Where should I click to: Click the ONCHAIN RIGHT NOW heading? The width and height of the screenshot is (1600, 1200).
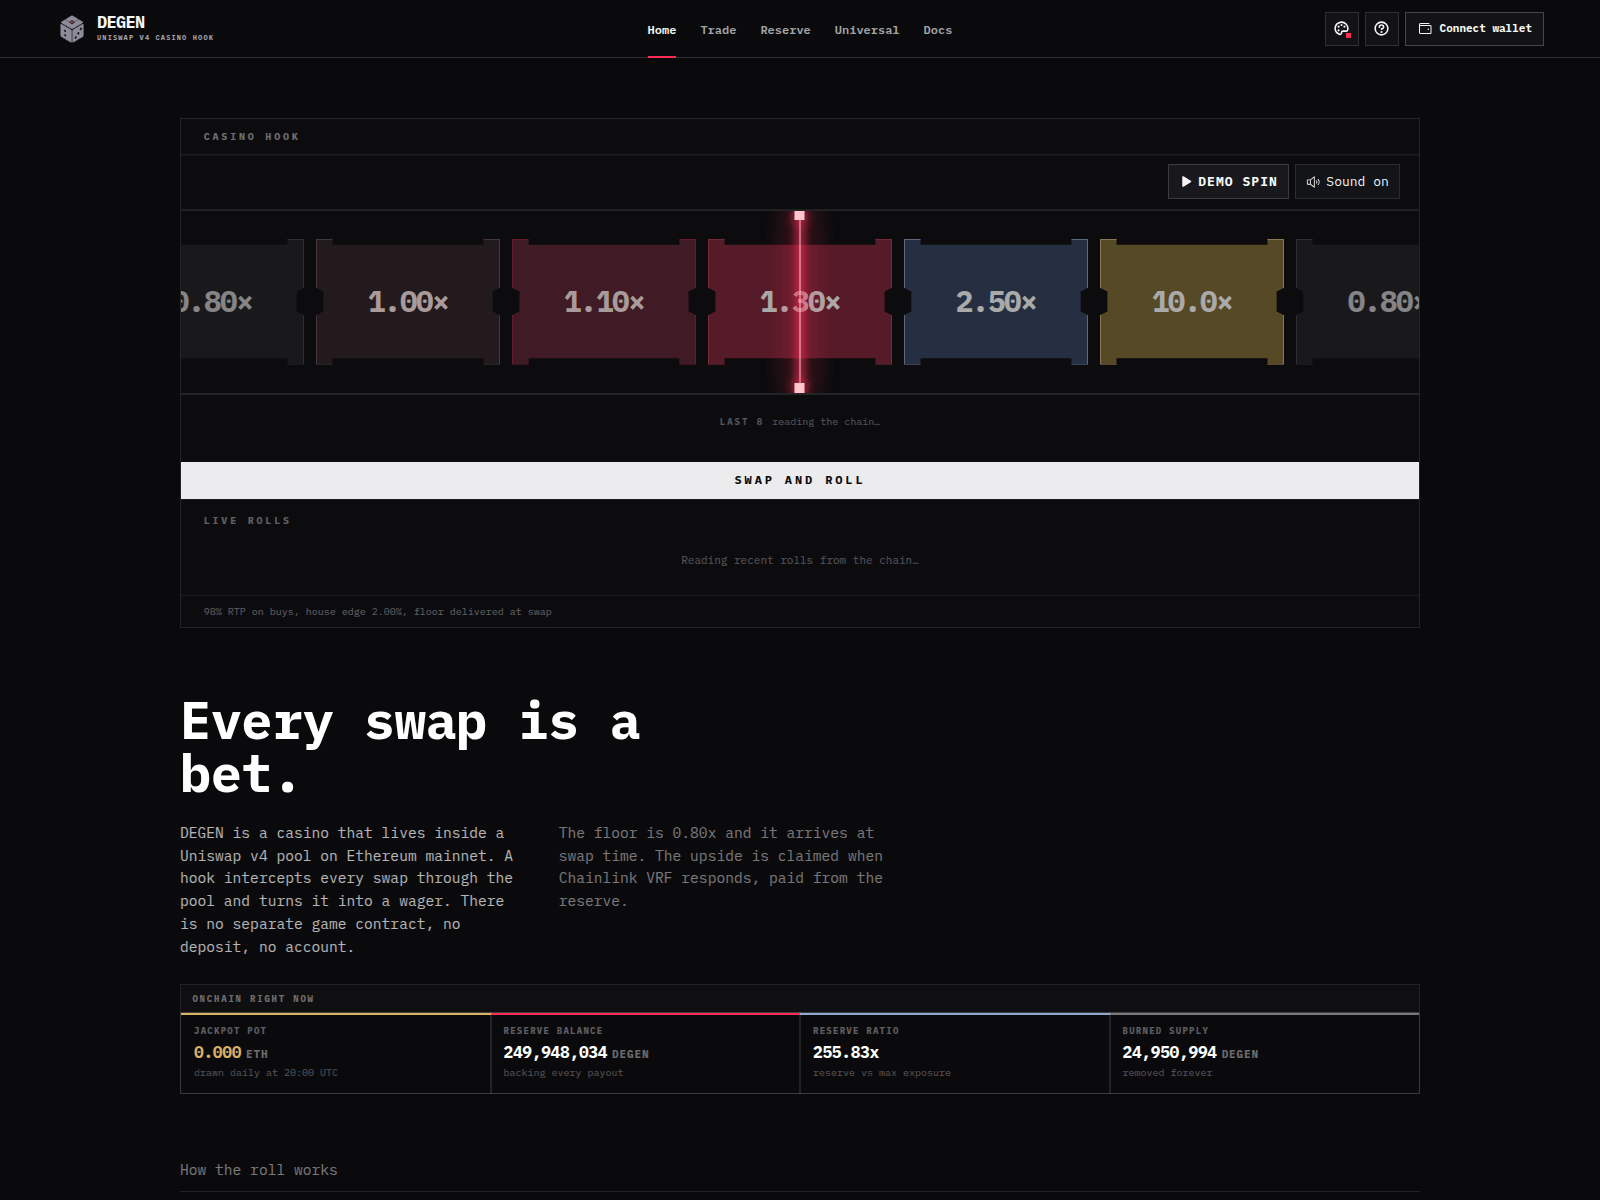253,999
